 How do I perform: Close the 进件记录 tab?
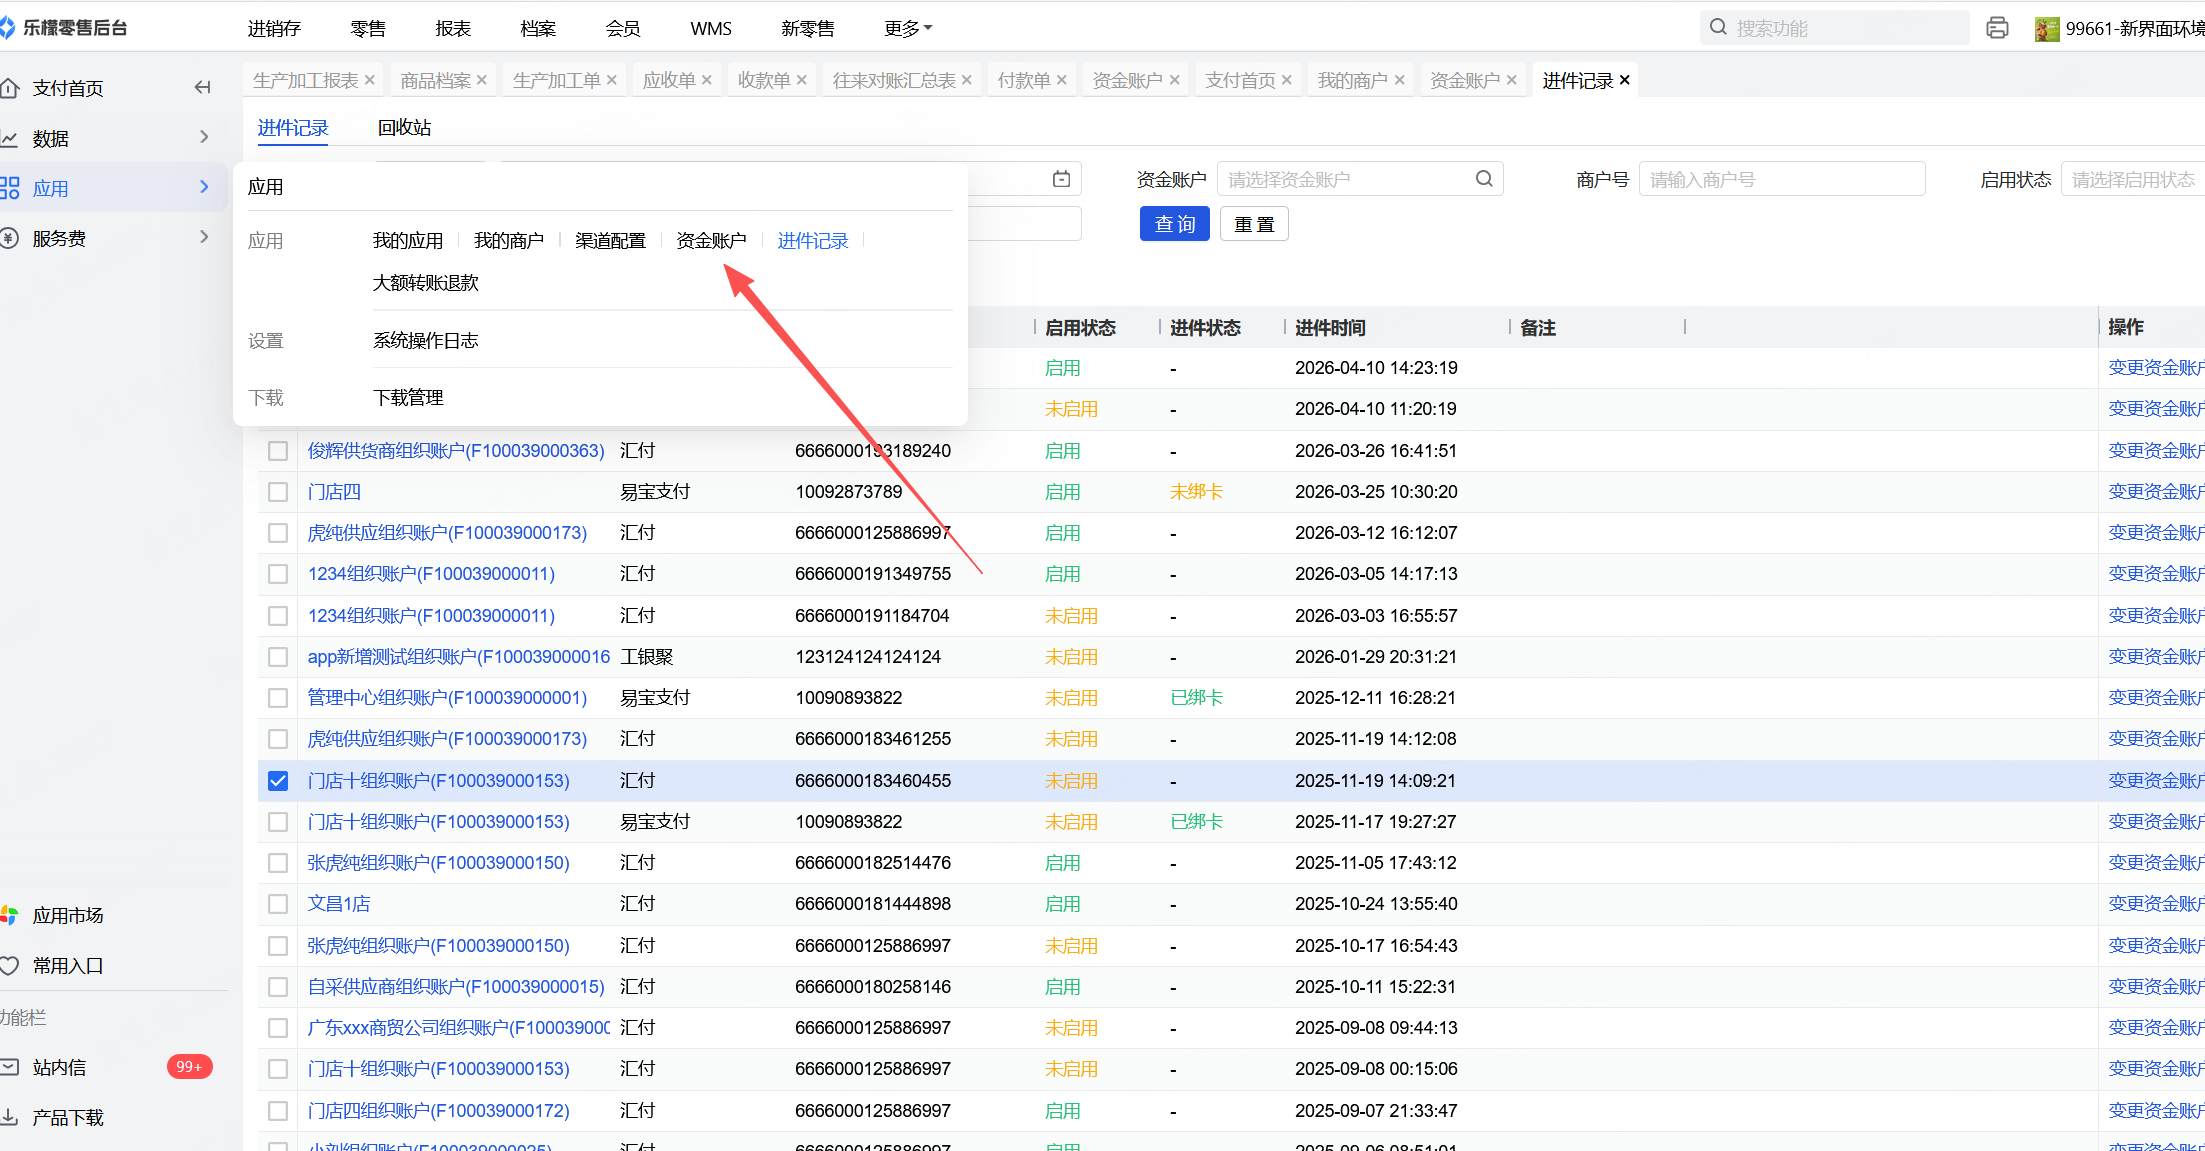1625,80
